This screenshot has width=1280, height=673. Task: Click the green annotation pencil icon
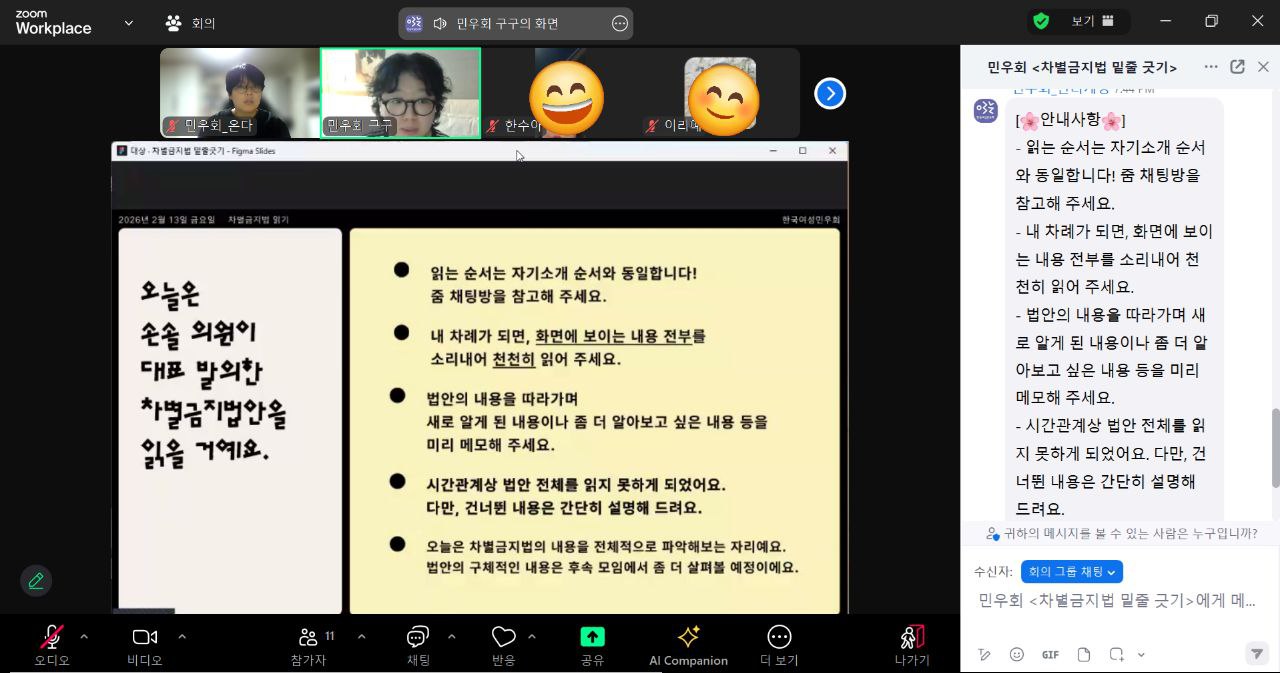36,579
